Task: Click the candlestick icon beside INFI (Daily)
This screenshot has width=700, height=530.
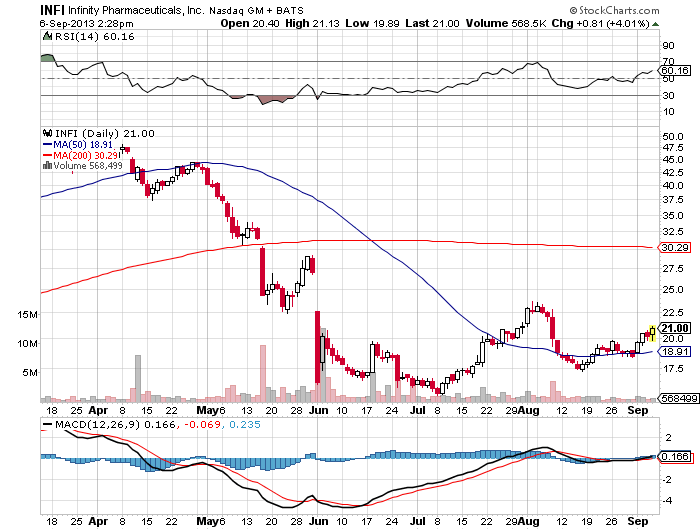Action: pyautogui.click(x=47, y=133)
